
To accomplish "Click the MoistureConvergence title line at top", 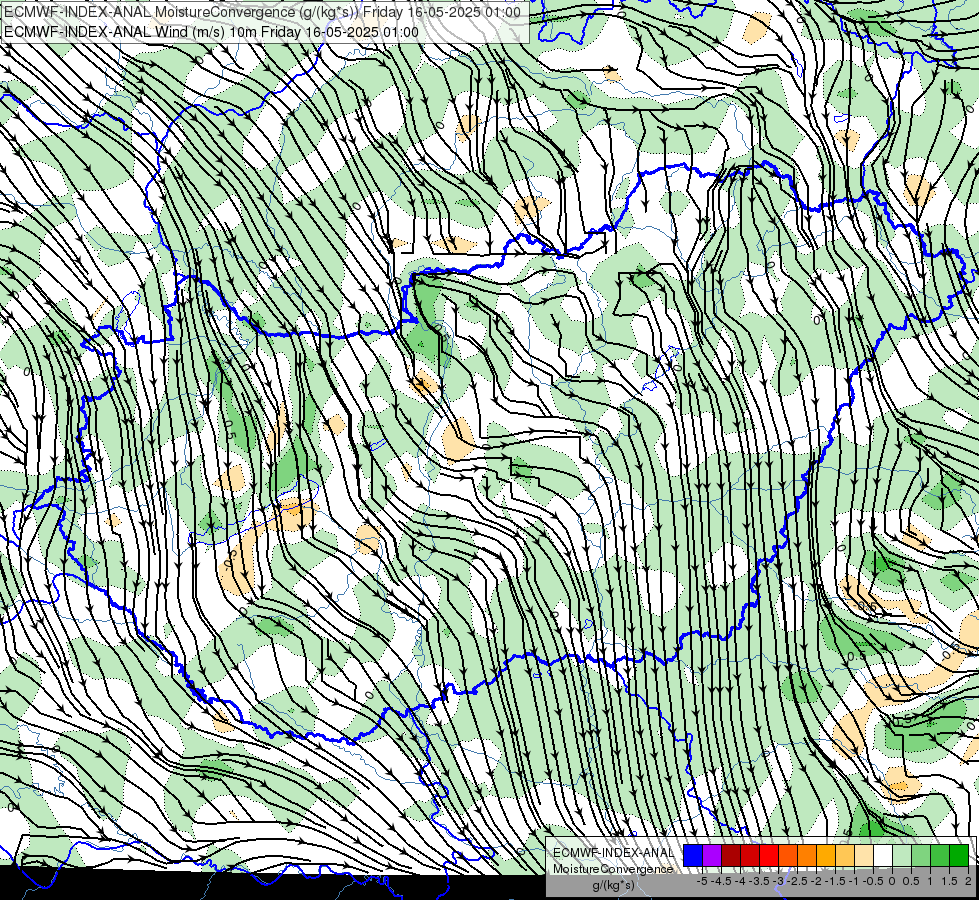I will [x=262, y=12].
